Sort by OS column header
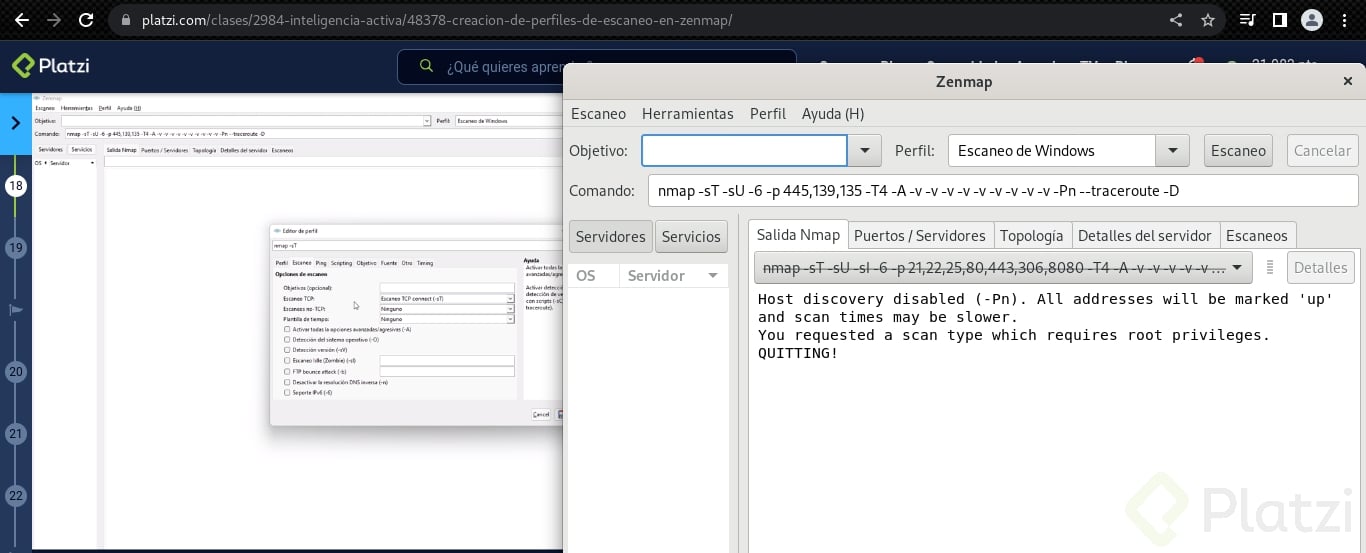 (x=593, y=275)
